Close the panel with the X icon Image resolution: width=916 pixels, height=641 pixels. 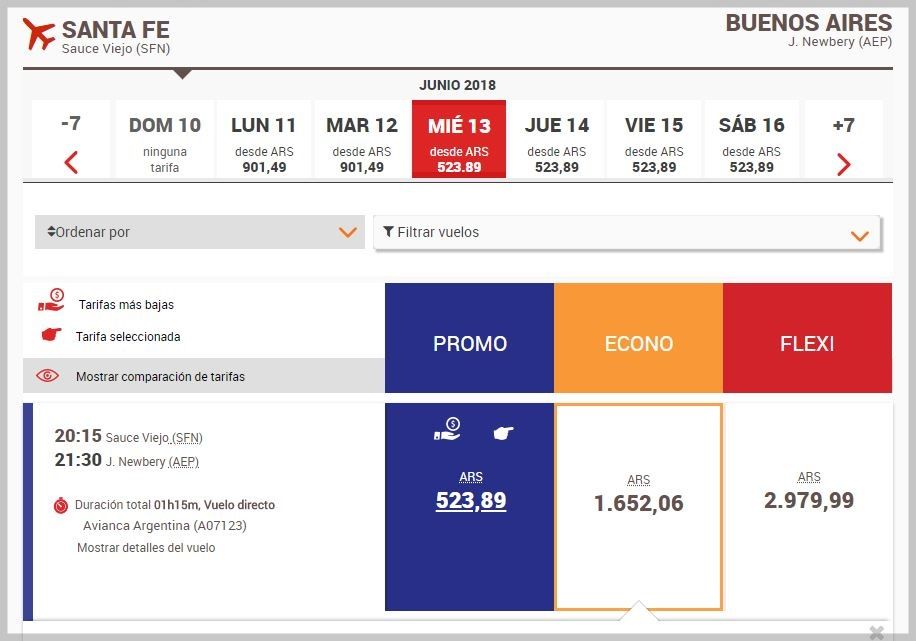coord(876,632)
